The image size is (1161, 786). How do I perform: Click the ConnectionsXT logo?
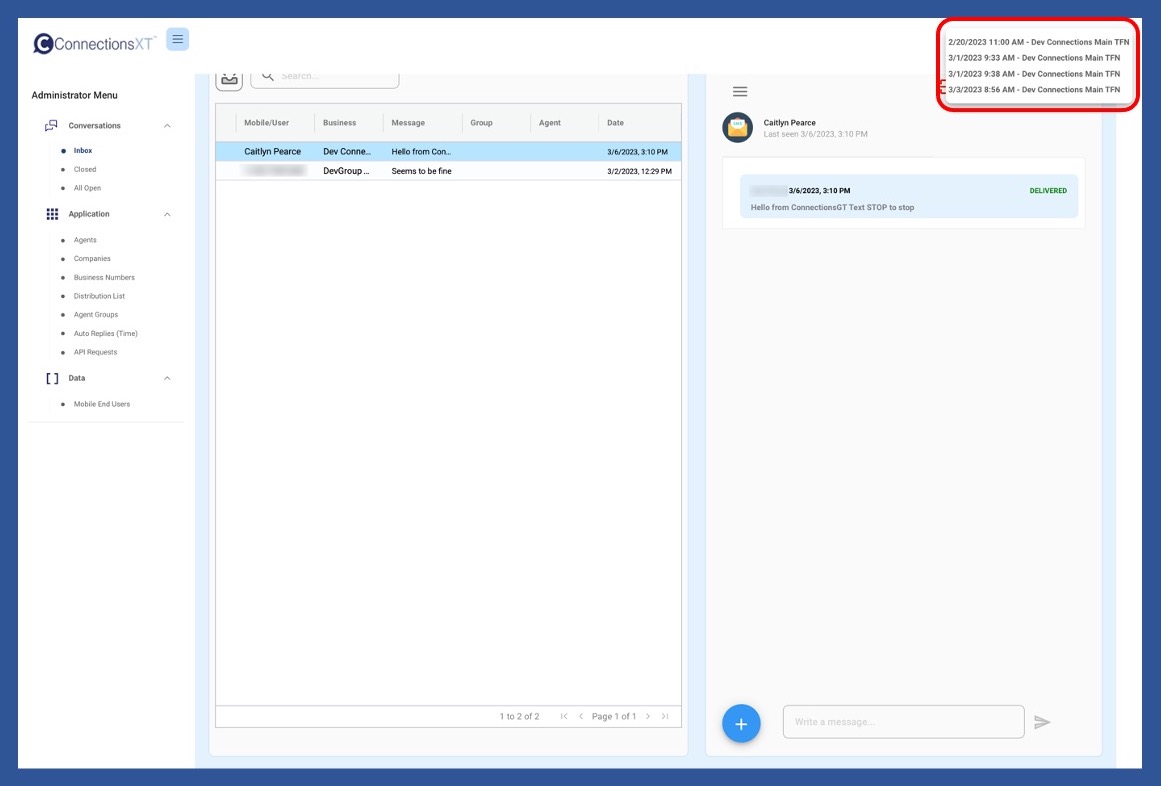pyautogui.click(x=94, y=44)
